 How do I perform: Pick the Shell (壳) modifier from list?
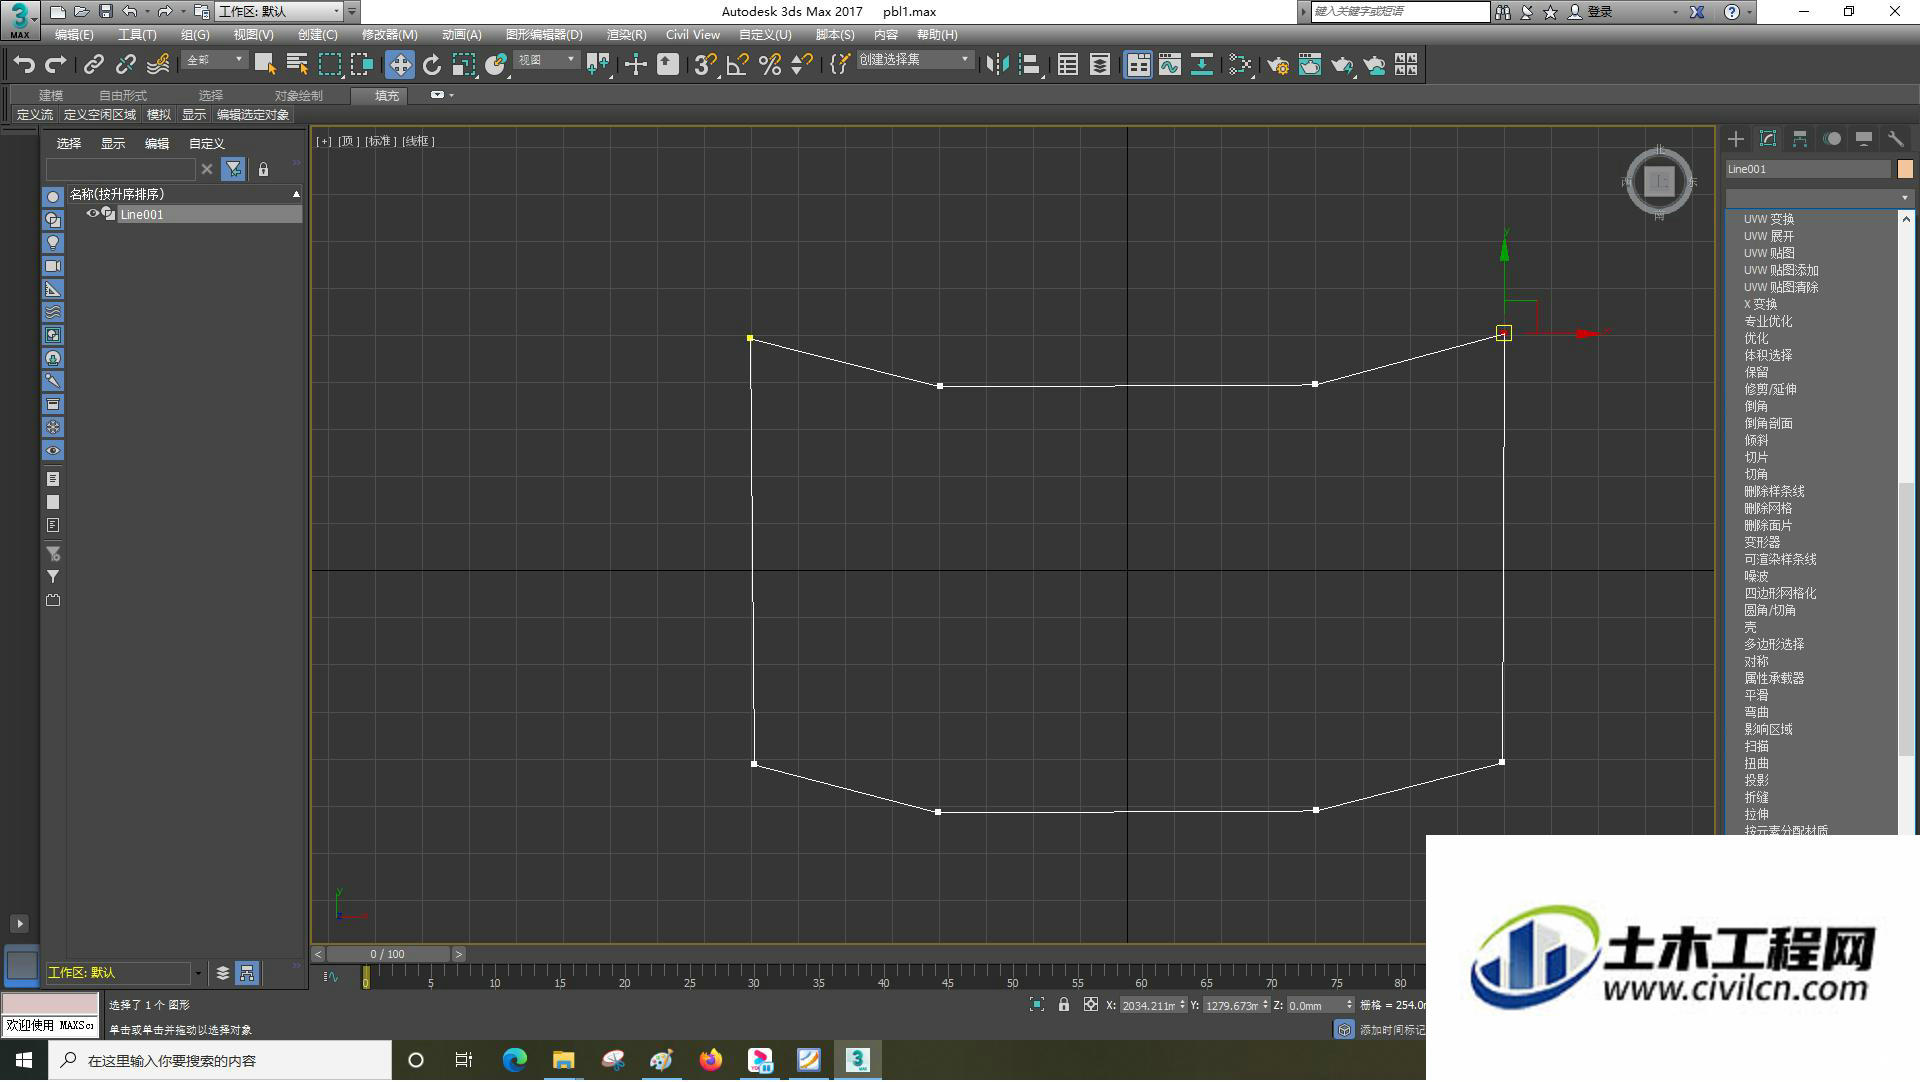[1750, 628]
